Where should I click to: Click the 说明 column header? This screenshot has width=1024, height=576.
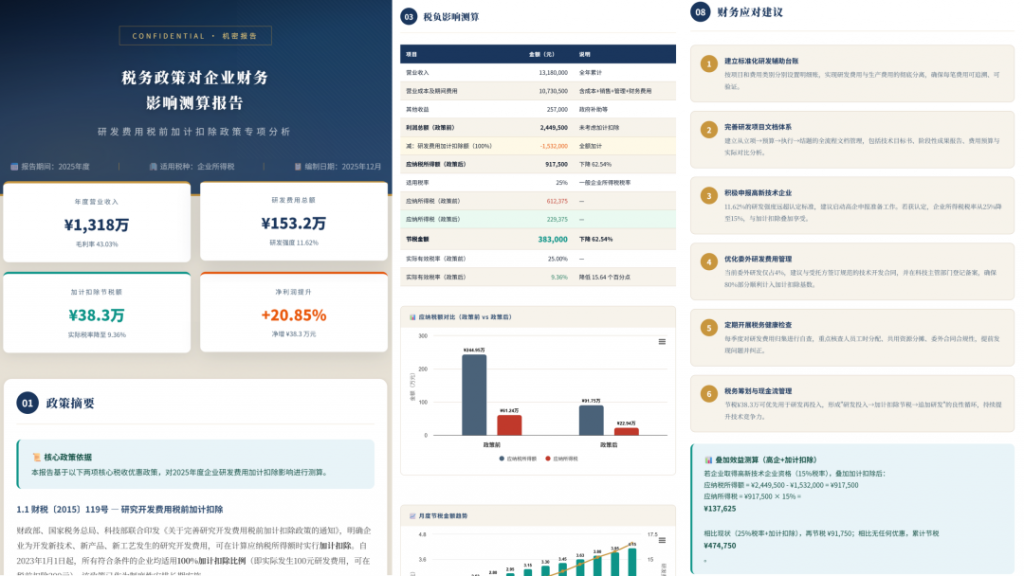[584, 54]
